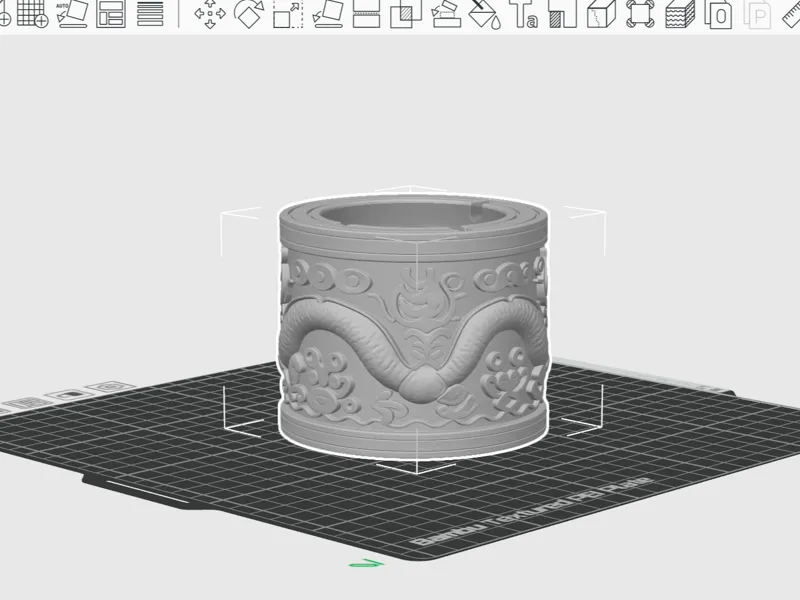This screenshot has width=800, height=600.
Task: Click the Add Plate grid icon
Action: [32, 13]
